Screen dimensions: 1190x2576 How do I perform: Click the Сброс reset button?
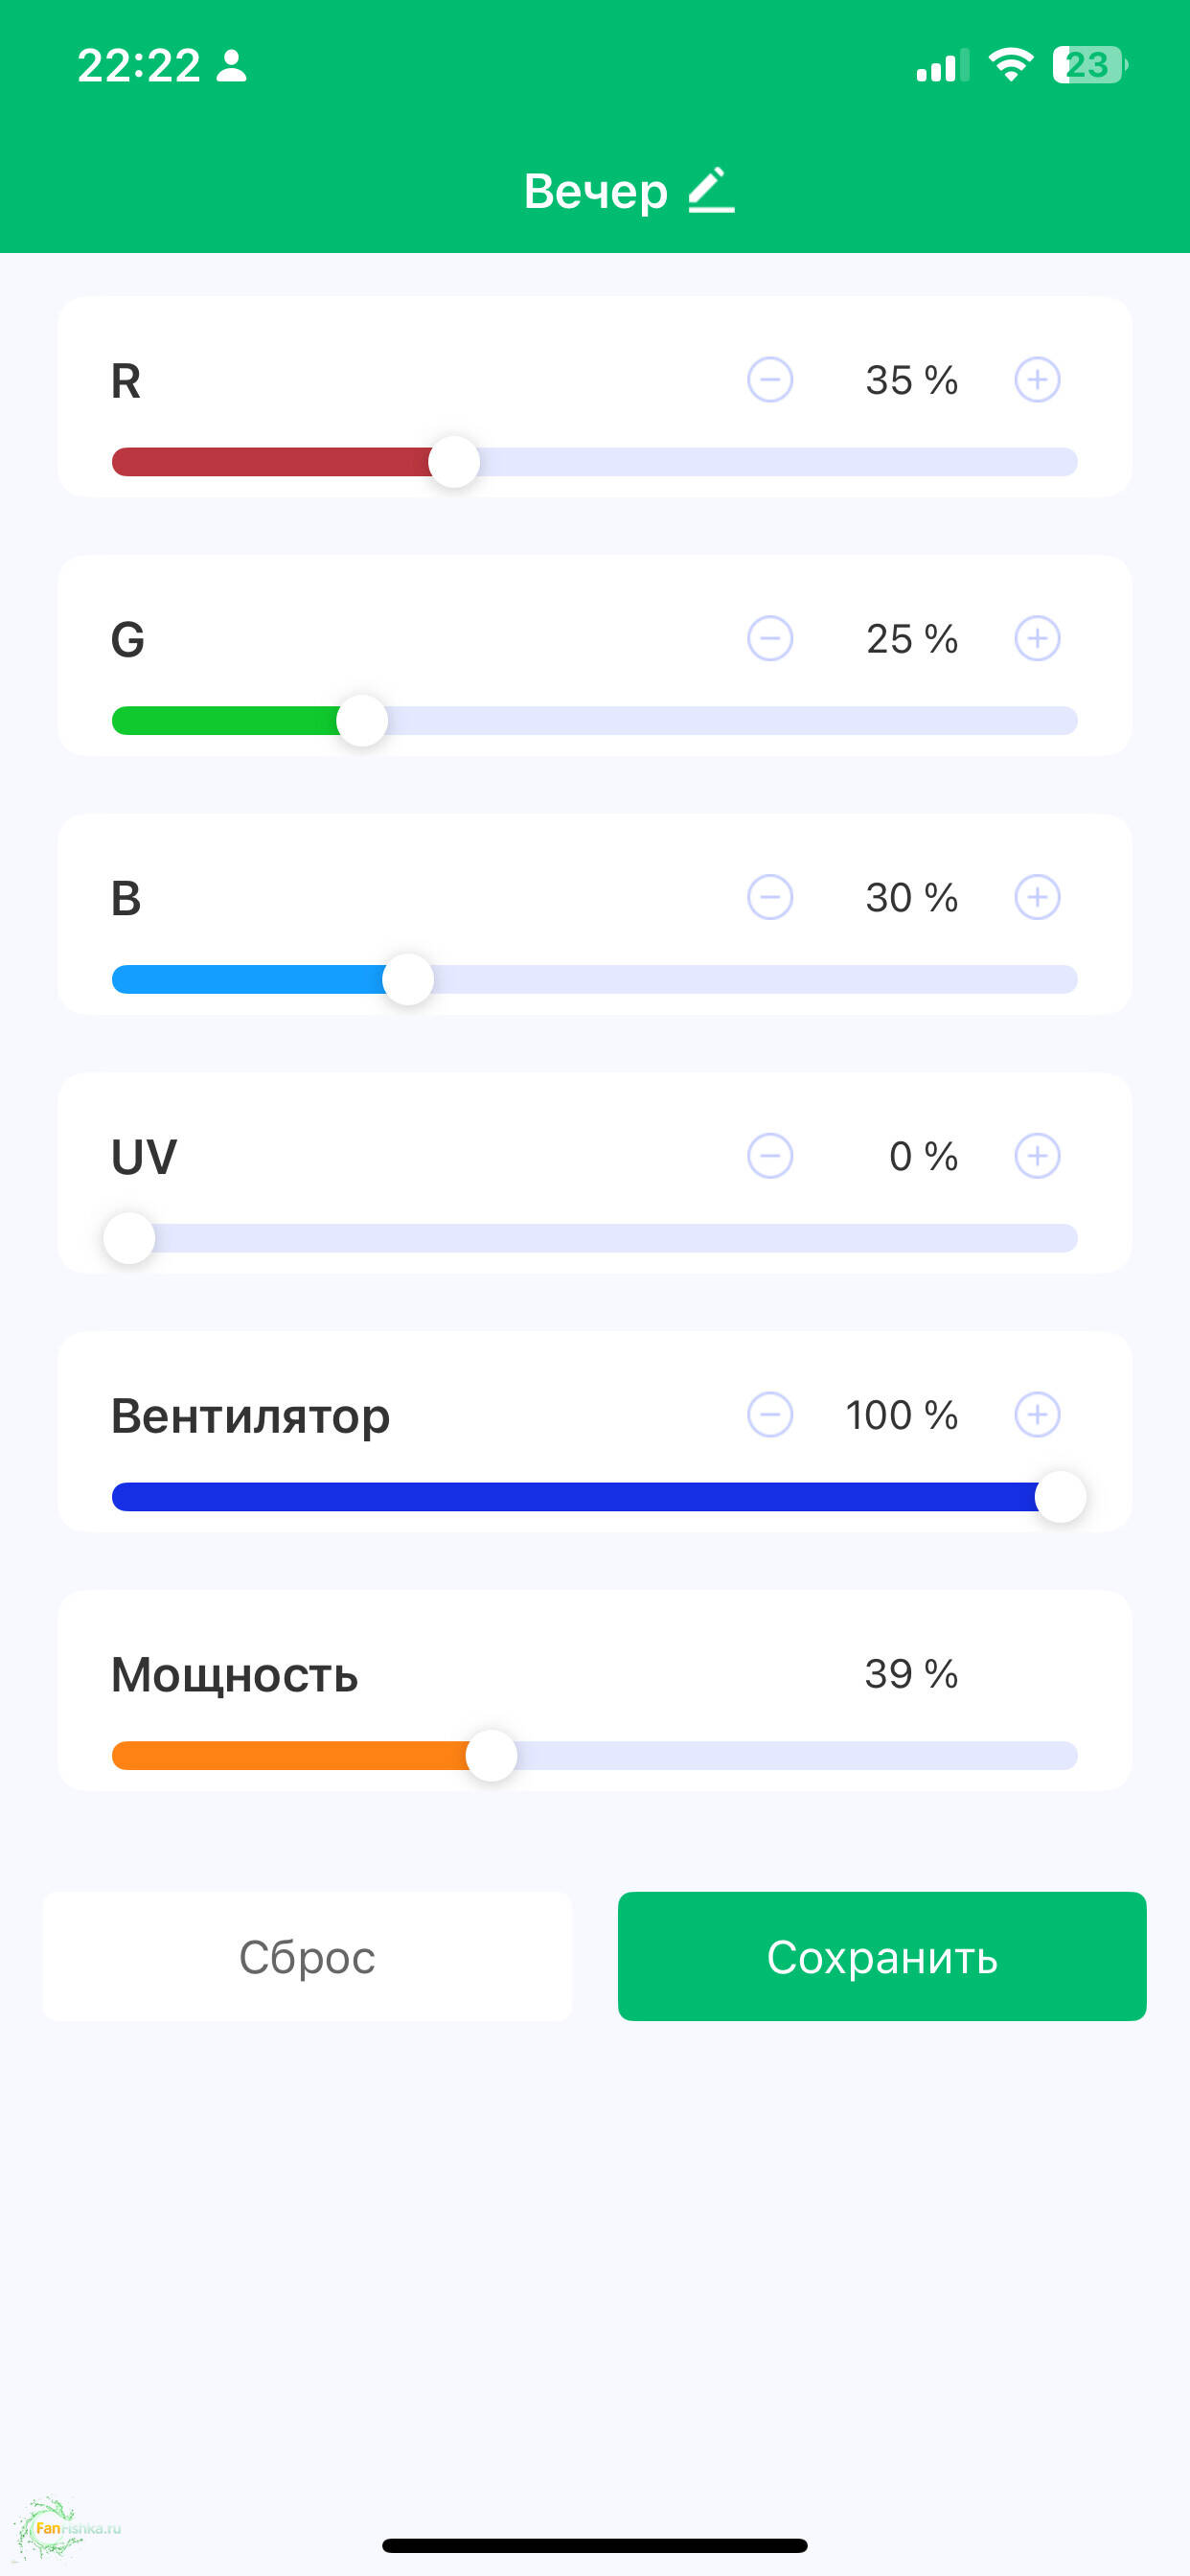(307, 1956)
